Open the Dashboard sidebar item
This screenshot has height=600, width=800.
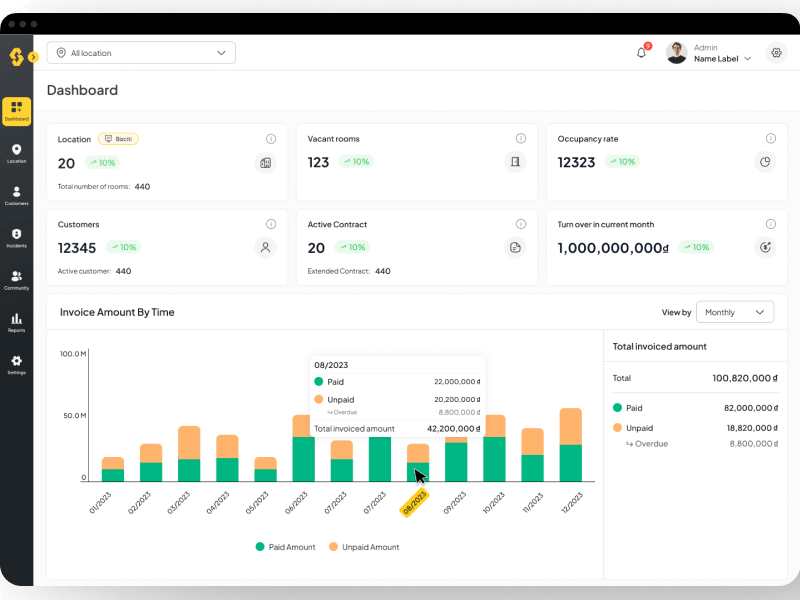click(16, 111)
